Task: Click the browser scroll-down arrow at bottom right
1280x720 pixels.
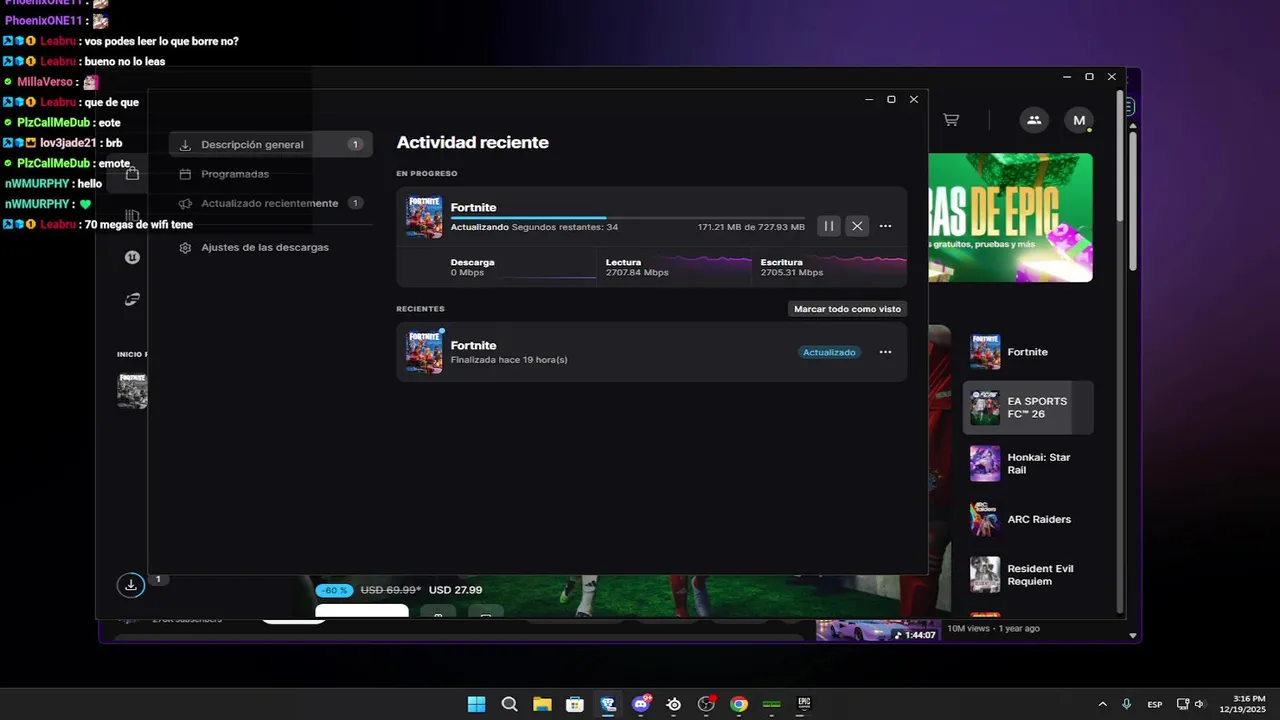Action: pos(1133,635)
